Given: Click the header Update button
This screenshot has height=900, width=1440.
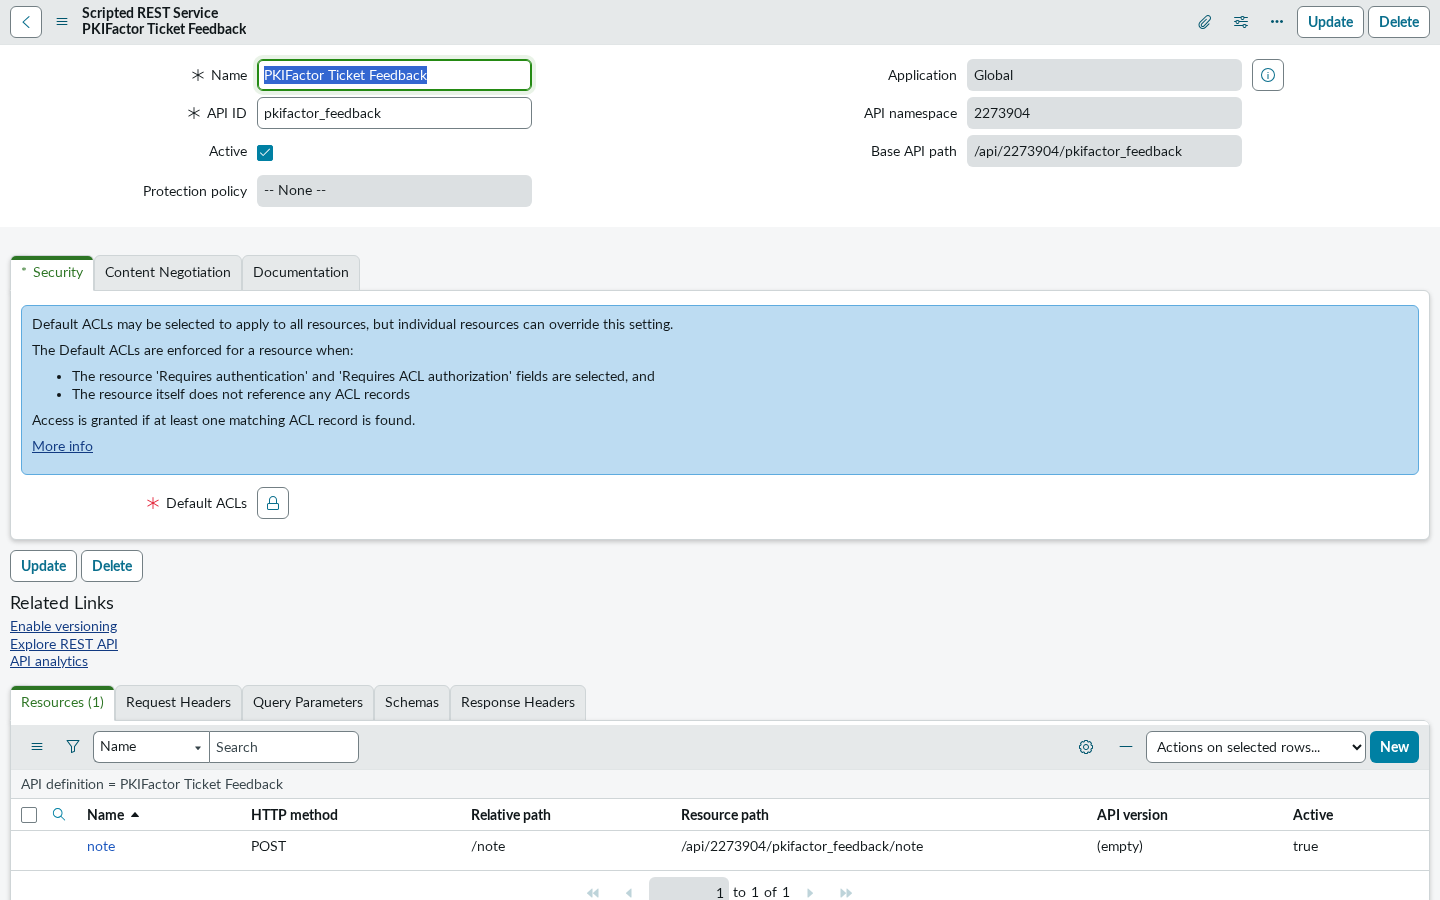Looking at the screenshot, I should pos(1330,22).
